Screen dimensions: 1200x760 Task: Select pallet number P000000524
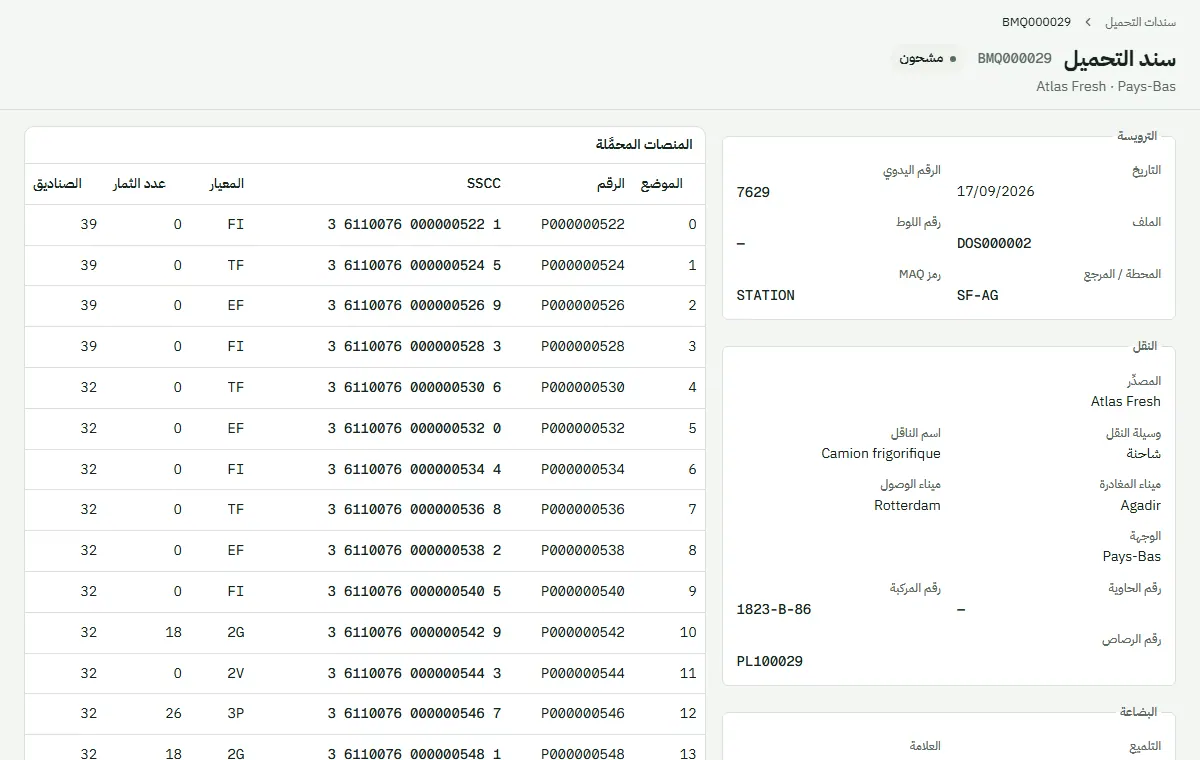pos(583,266)
